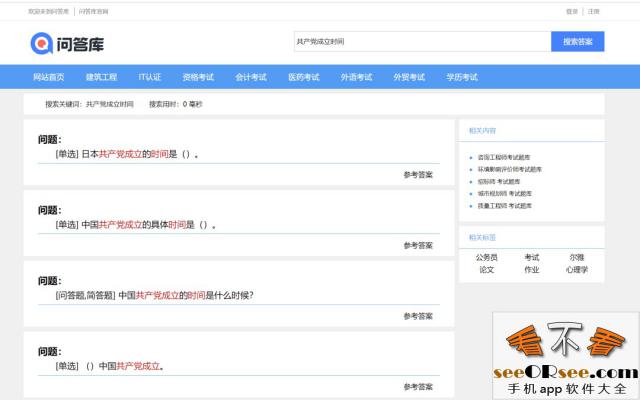Image resolution: width=640 pixels, height=400 pixels.
Task: Open the 建筑工程 nav tab
Action: 101,77
